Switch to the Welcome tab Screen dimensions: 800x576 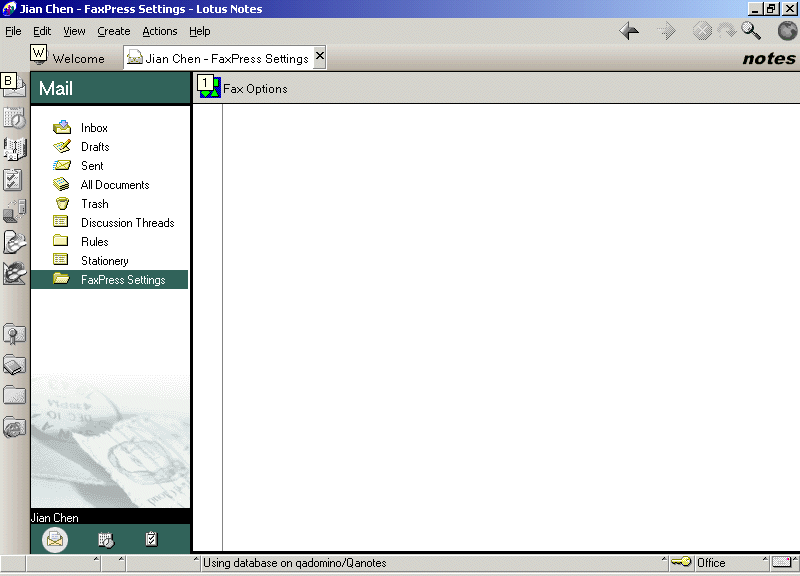(x=78, y=58)
